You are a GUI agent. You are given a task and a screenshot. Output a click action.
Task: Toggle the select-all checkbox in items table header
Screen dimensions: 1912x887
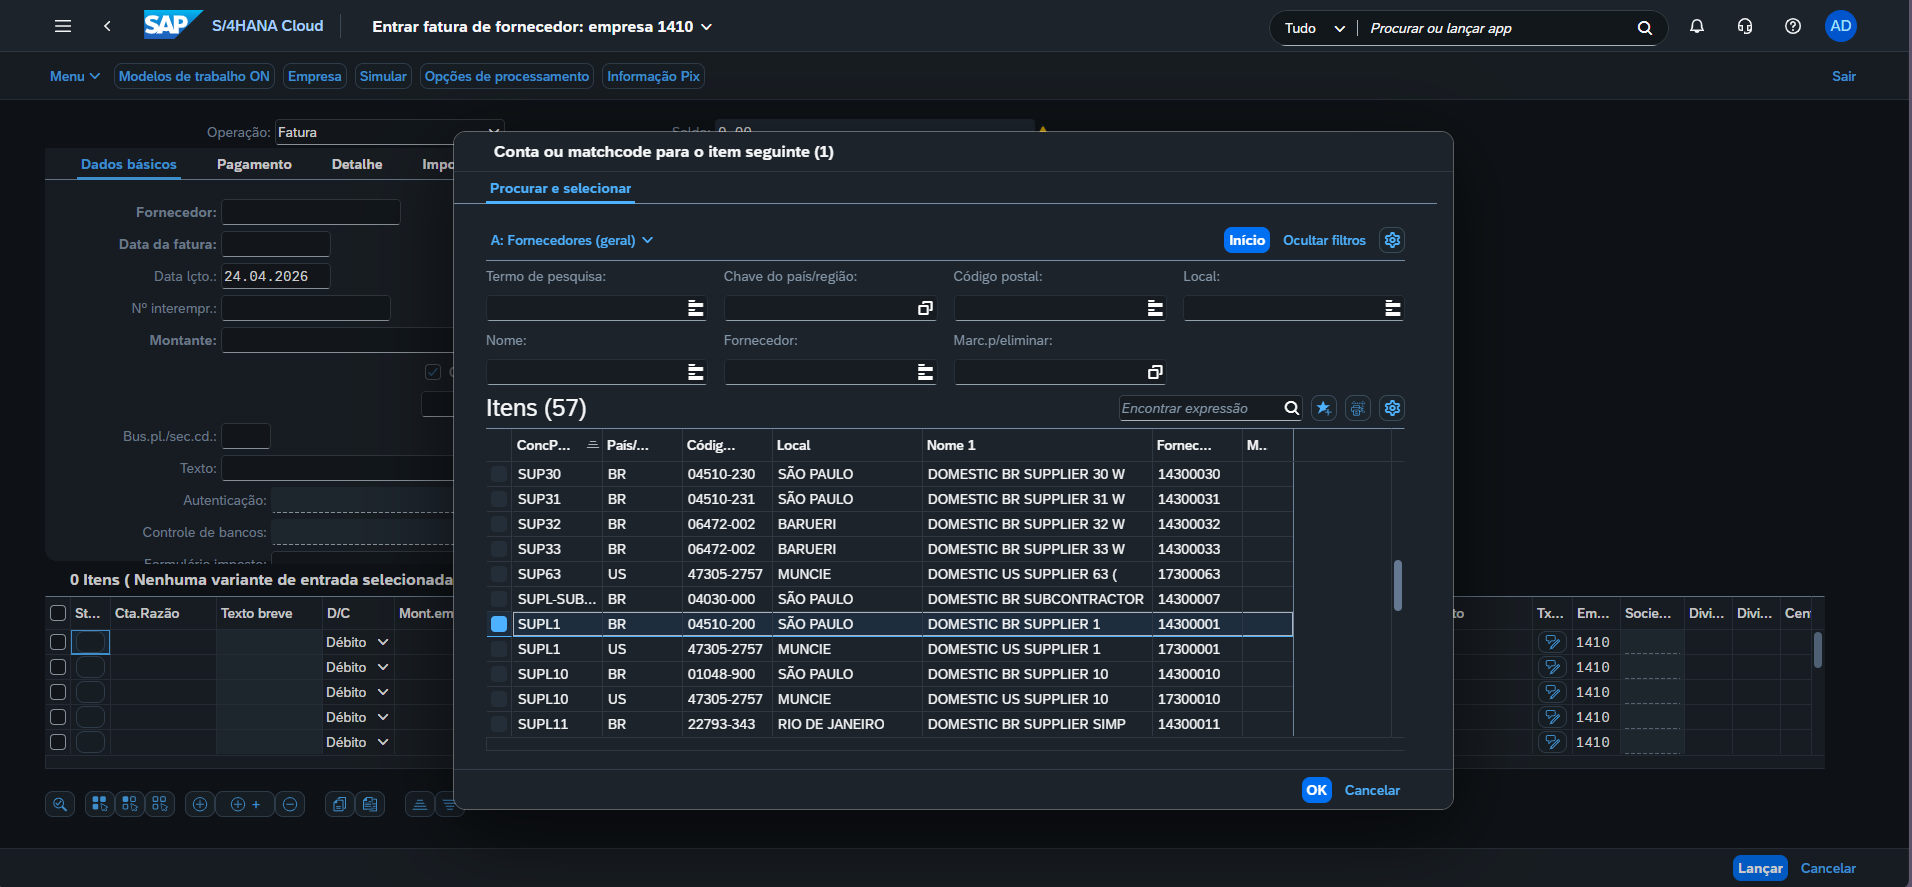click(58, 613)
